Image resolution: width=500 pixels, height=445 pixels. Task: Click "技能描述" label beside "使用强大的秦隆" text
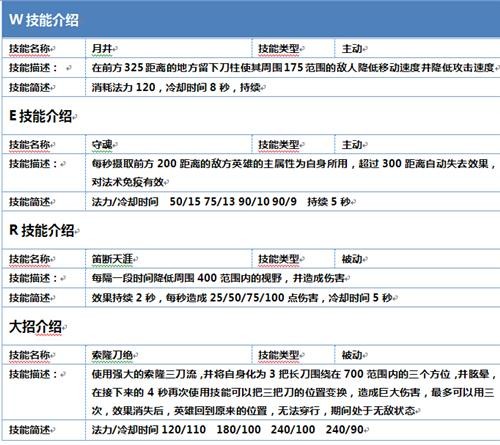click(33, 374)
